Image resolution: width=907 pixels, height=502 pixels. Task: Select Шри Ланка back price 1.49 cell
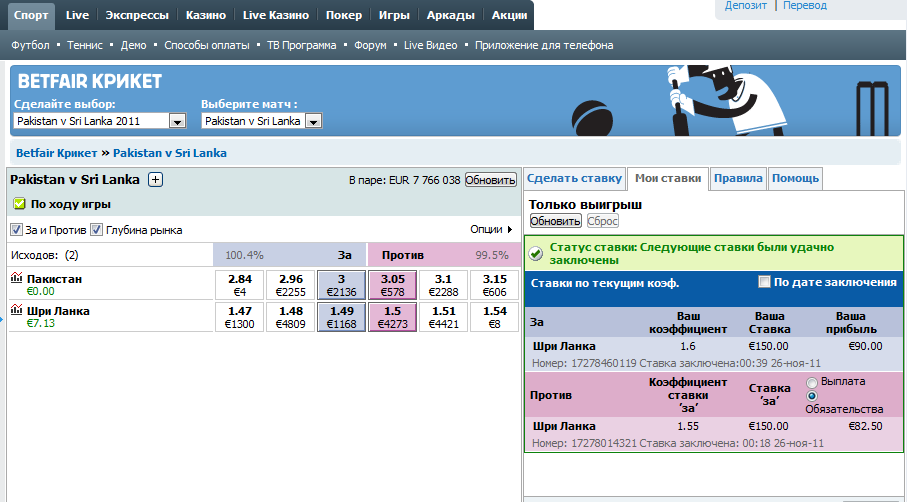click(341, 316)
